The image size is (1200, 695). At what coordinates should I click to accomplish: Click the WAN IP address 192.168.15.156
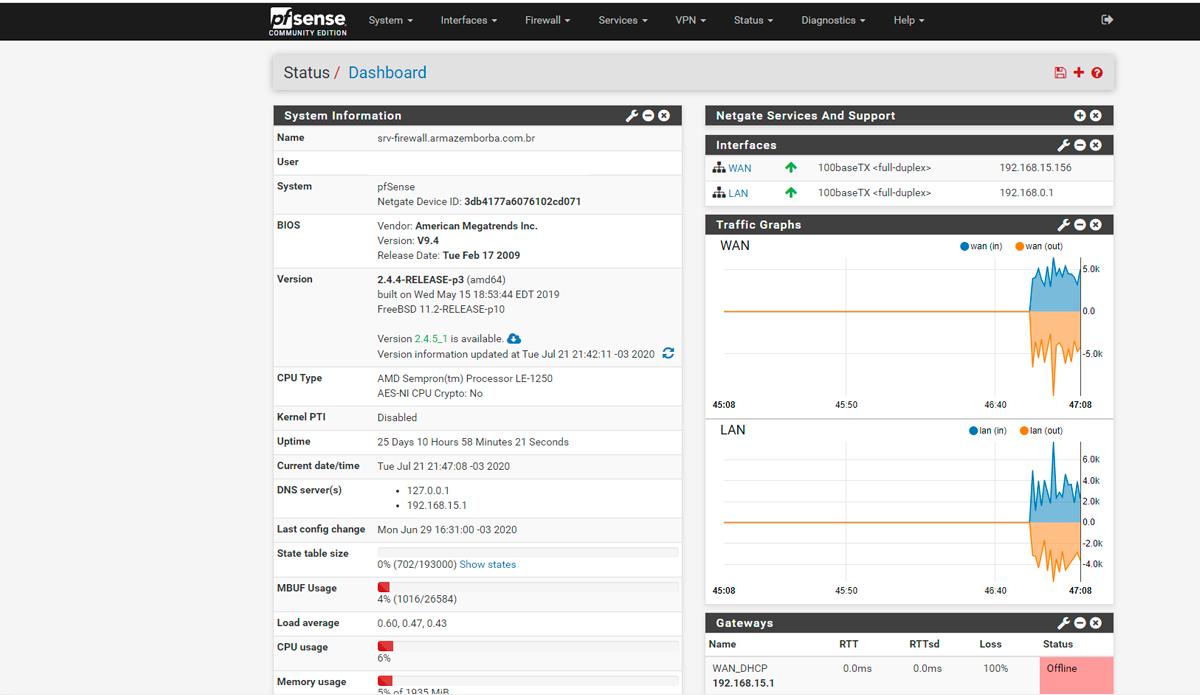point(1035,168)
